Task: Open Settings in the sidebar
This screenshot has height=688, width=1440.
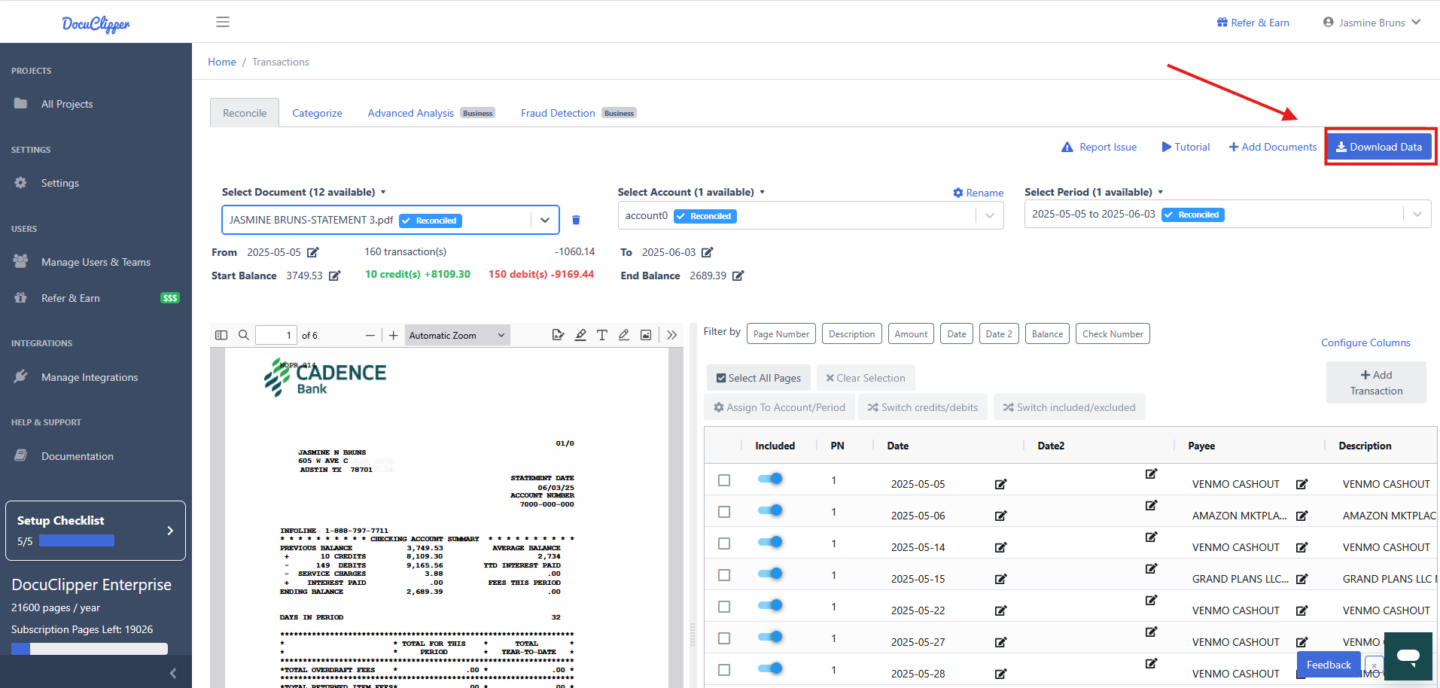Action: [x=59, y=183]
